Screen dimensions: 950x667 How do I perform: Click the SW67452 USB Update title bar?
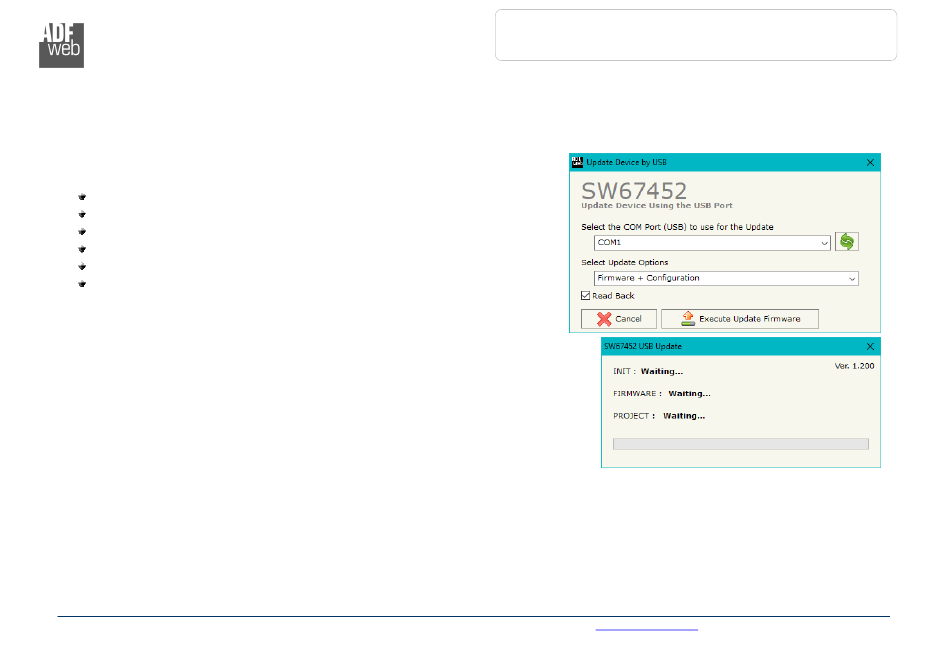click(740, 347)
